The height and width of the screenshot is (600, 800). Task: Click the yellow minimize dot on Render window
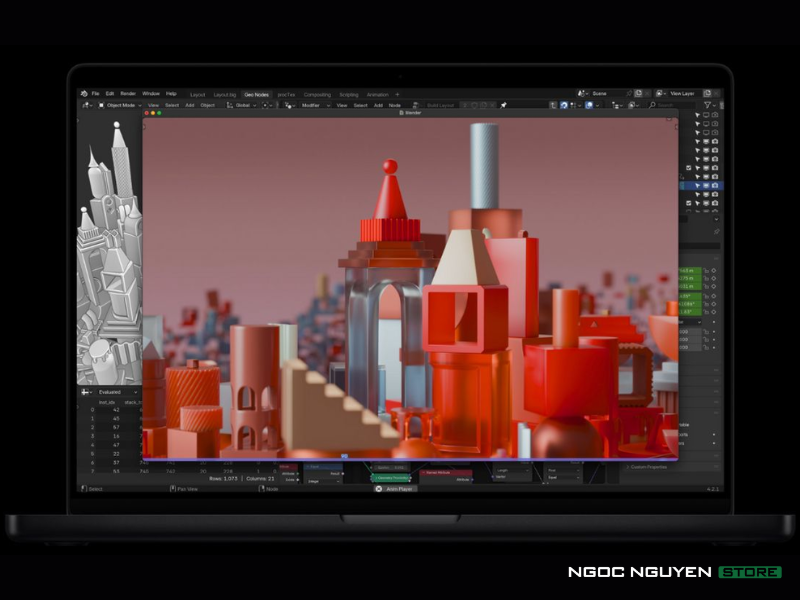click(152, 113)
